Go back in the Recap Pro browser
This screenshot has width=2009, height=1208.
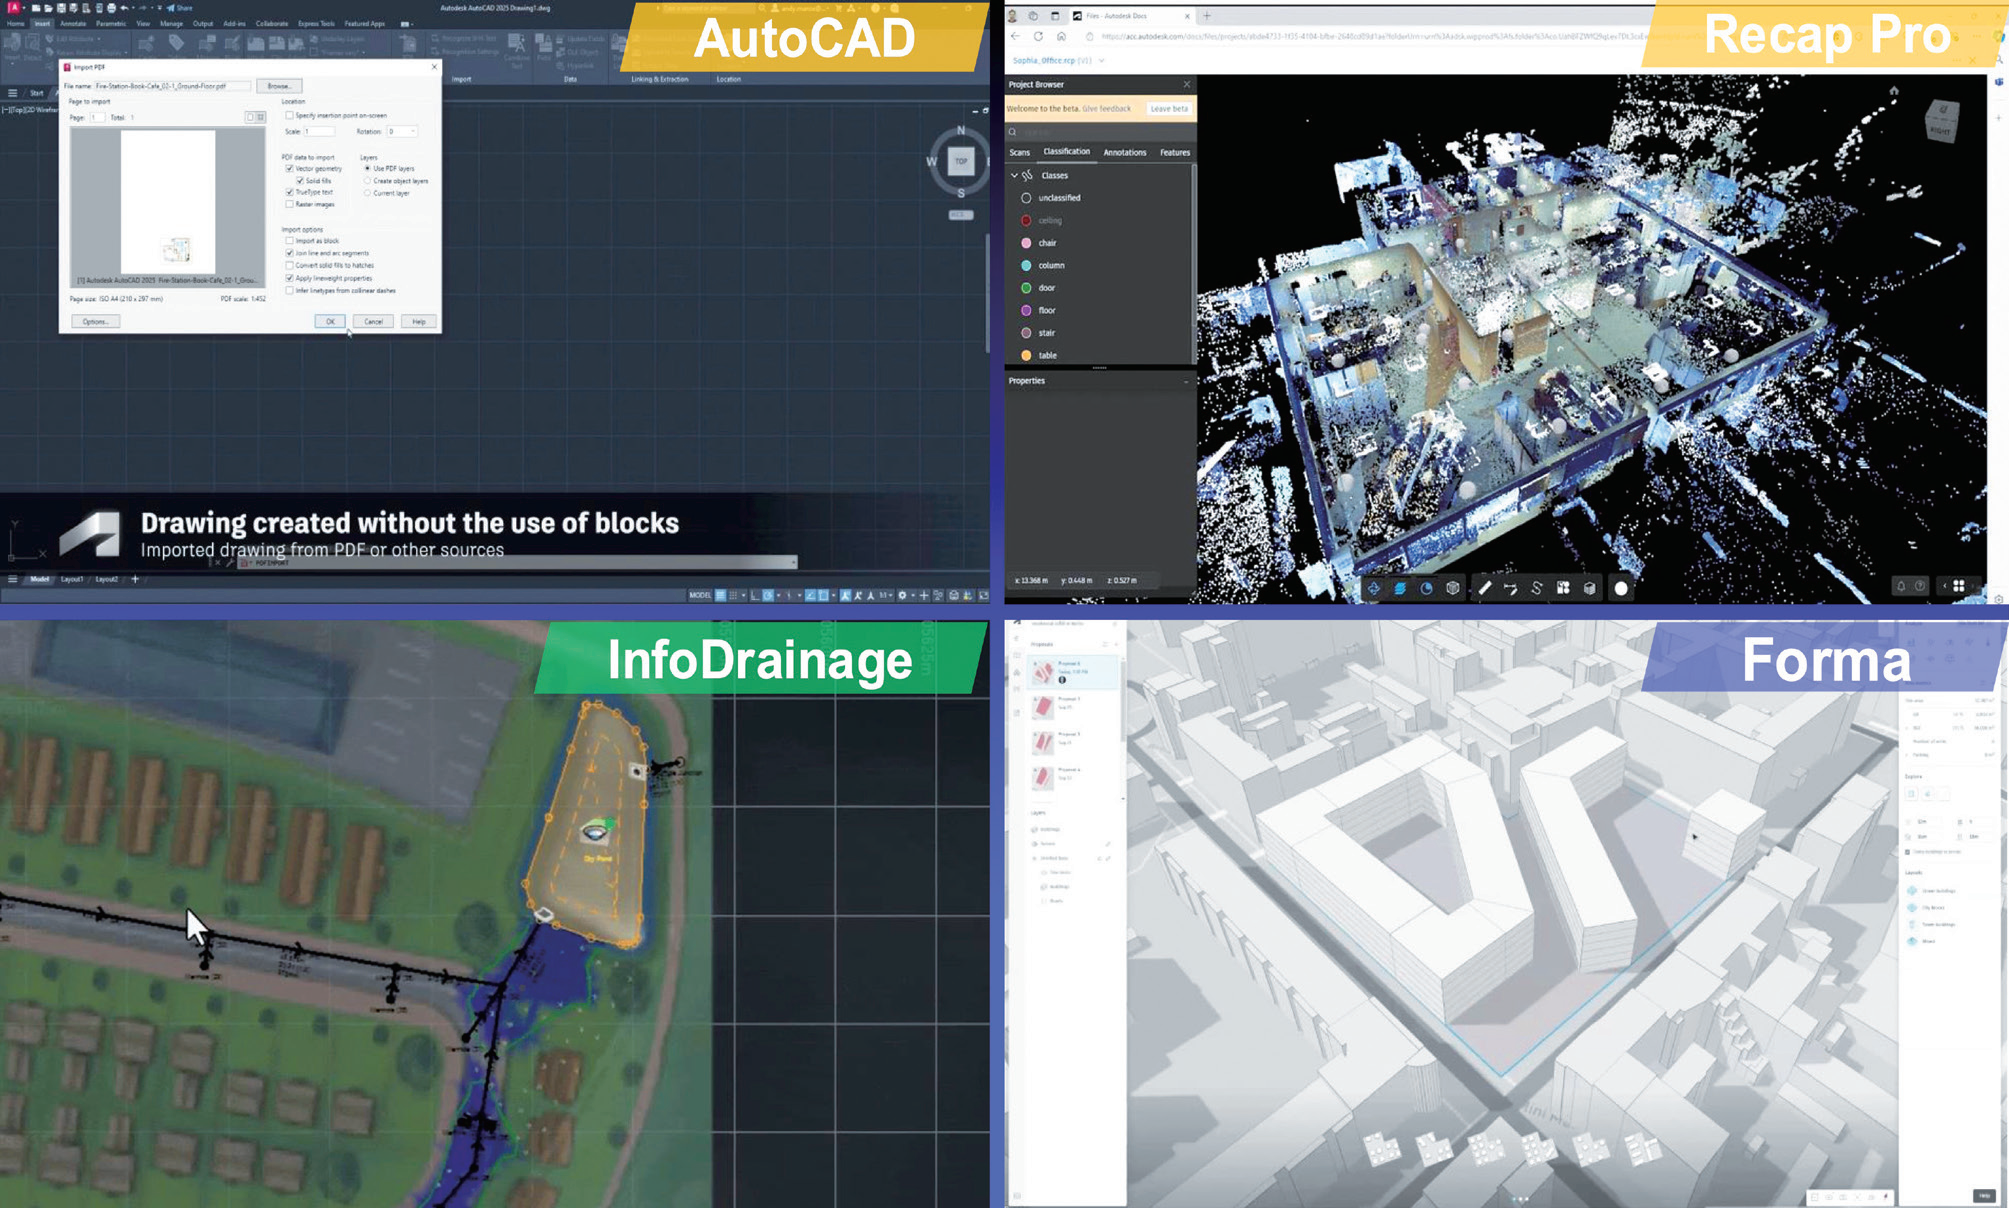click(x=1015, y=36)
